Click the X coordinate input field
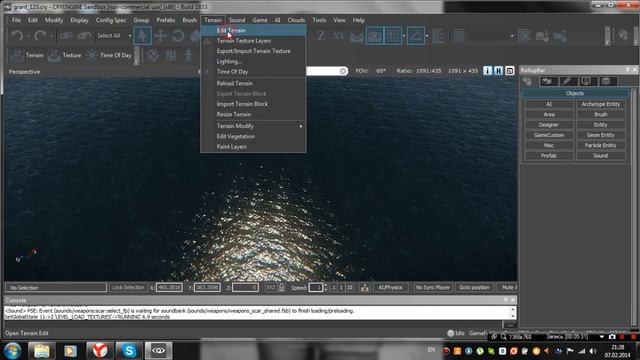 (x=169, y=287)
